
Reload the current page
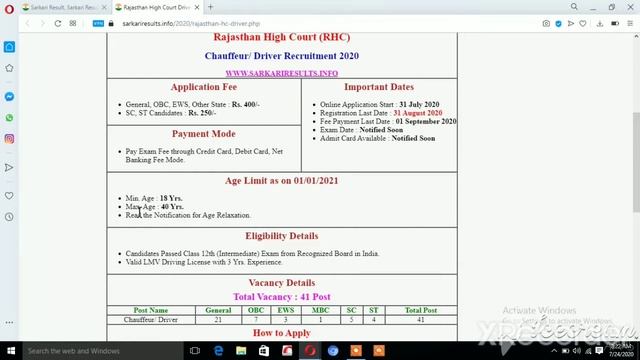(x=58, y=24)
